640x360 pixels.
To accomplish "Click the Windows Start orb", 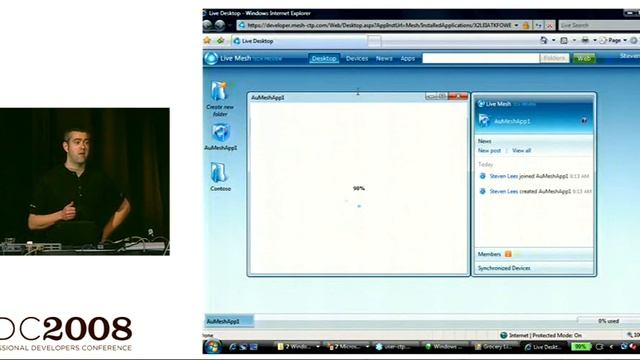I will [212, 347].
